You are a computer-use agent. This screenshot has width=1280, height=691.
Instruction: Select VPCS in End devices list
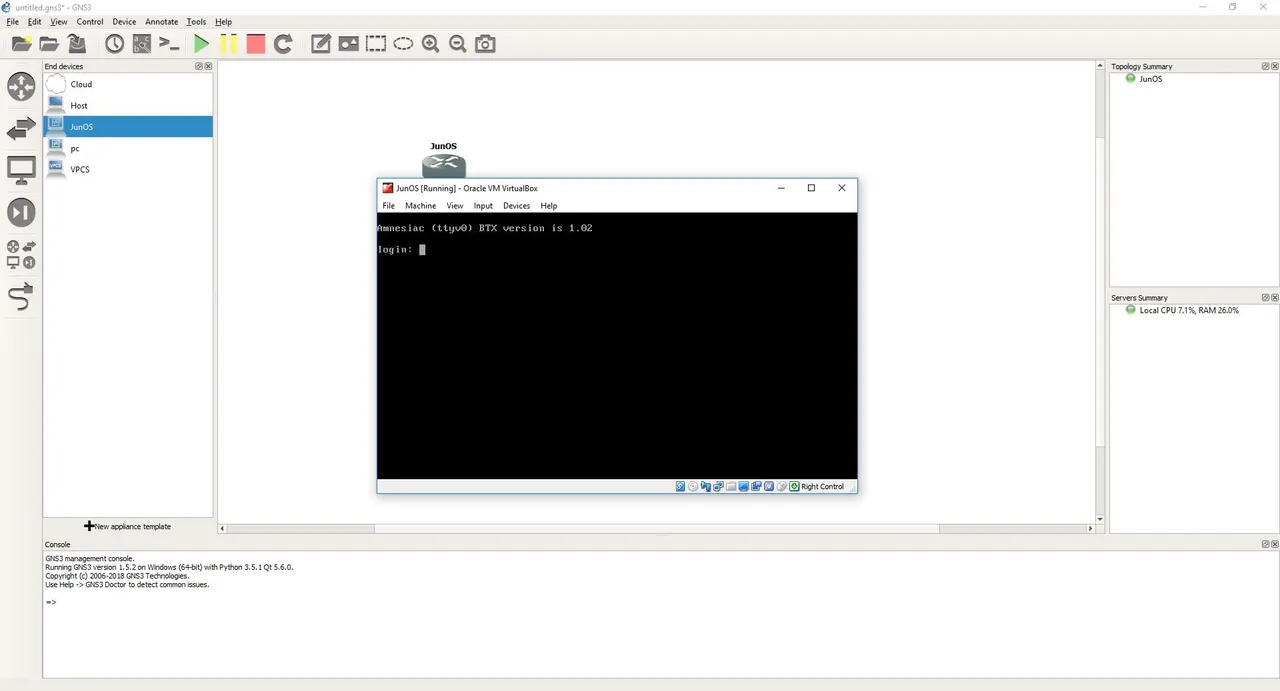point(128,169)
